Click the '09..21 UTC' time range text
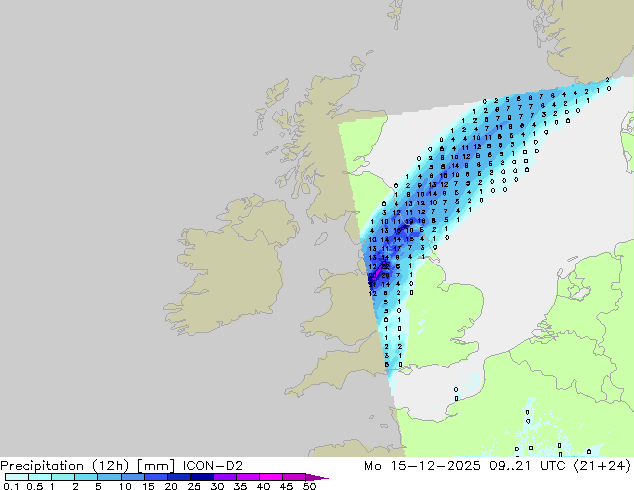The height and width of the screenshot is (490, 634). (x=526, y=466)
